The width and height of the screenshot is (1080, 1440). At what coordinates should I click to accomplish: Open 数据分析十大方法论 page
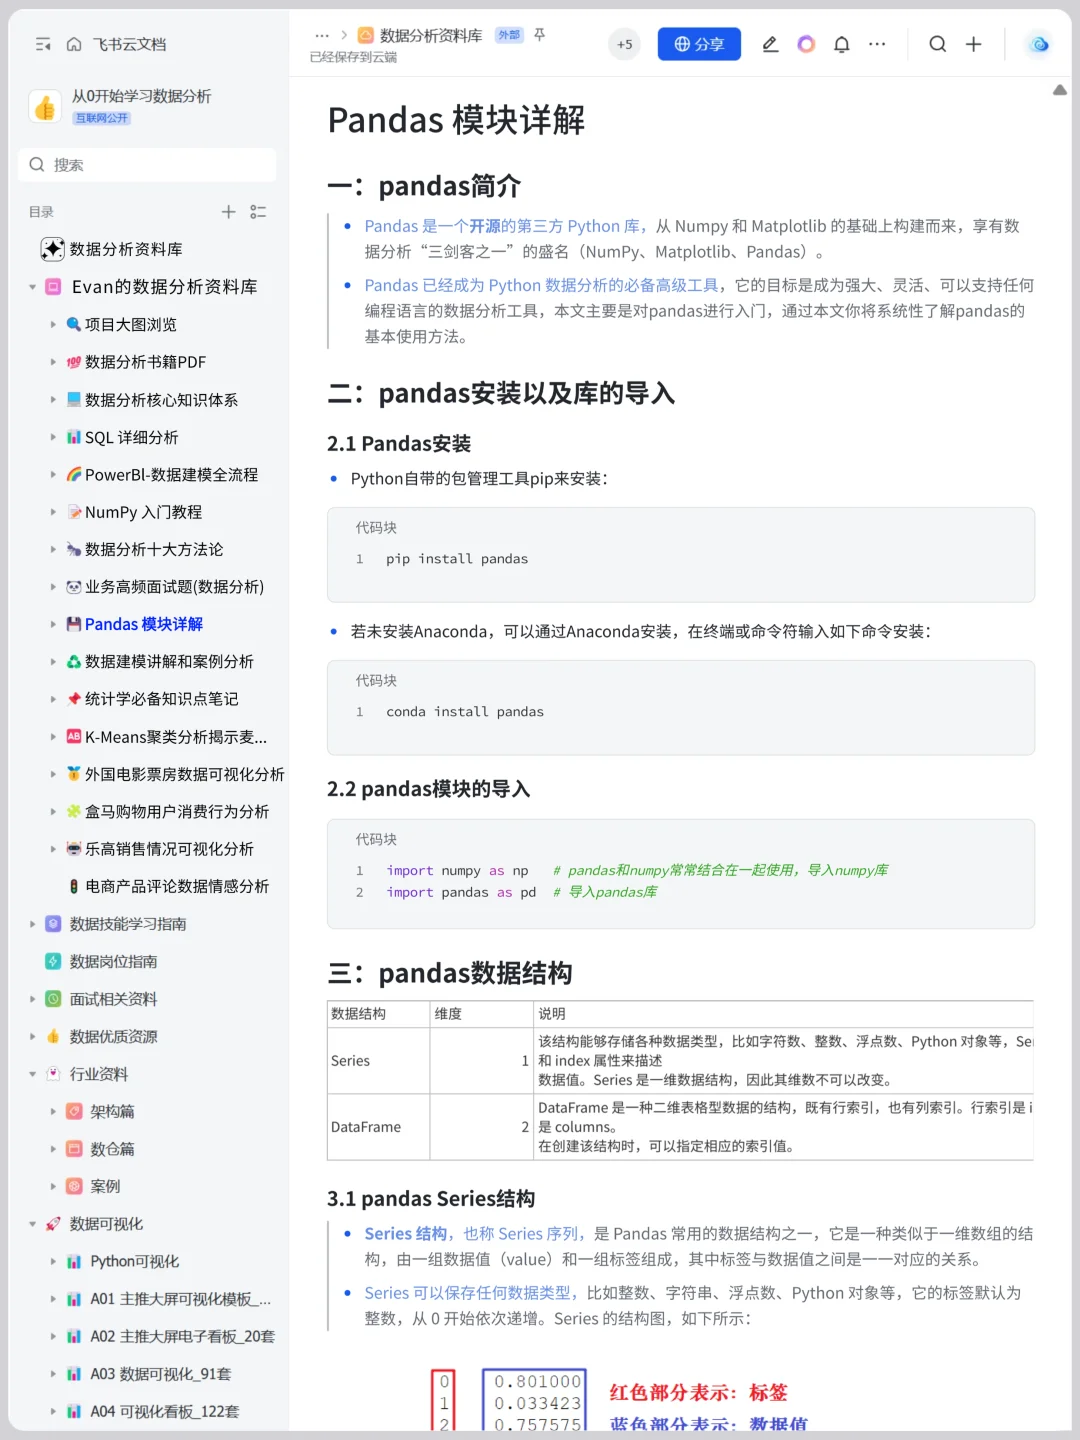coord(154,549)
